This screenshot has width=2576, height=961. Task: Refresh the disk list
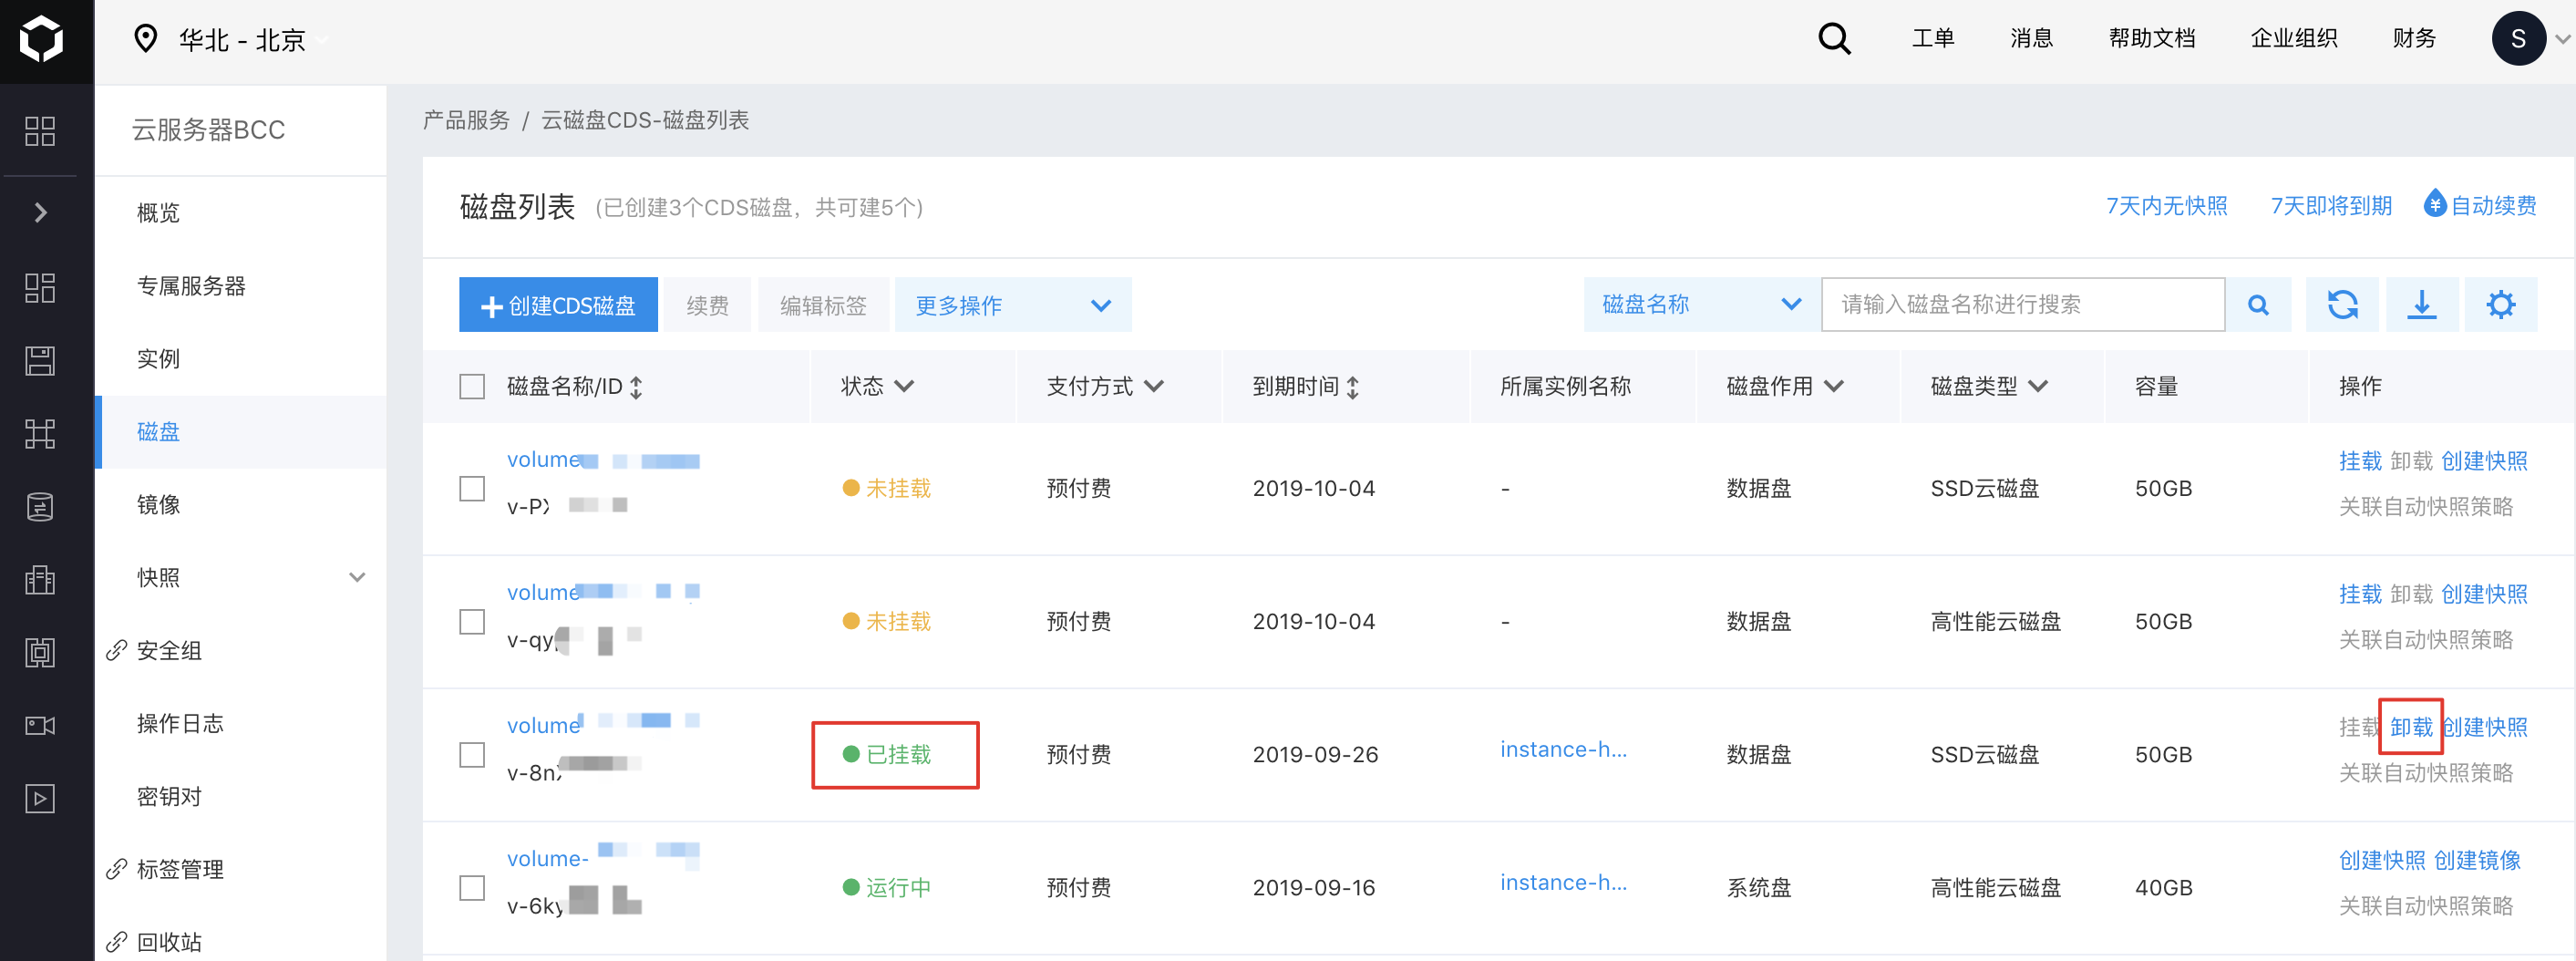[x=2342, y=305]
